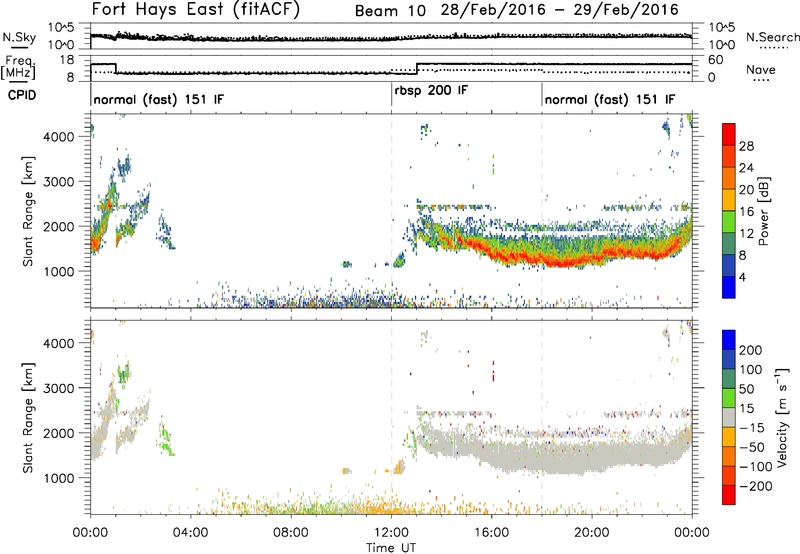Click the '4' label on Power colorbar

click(743, 278)
